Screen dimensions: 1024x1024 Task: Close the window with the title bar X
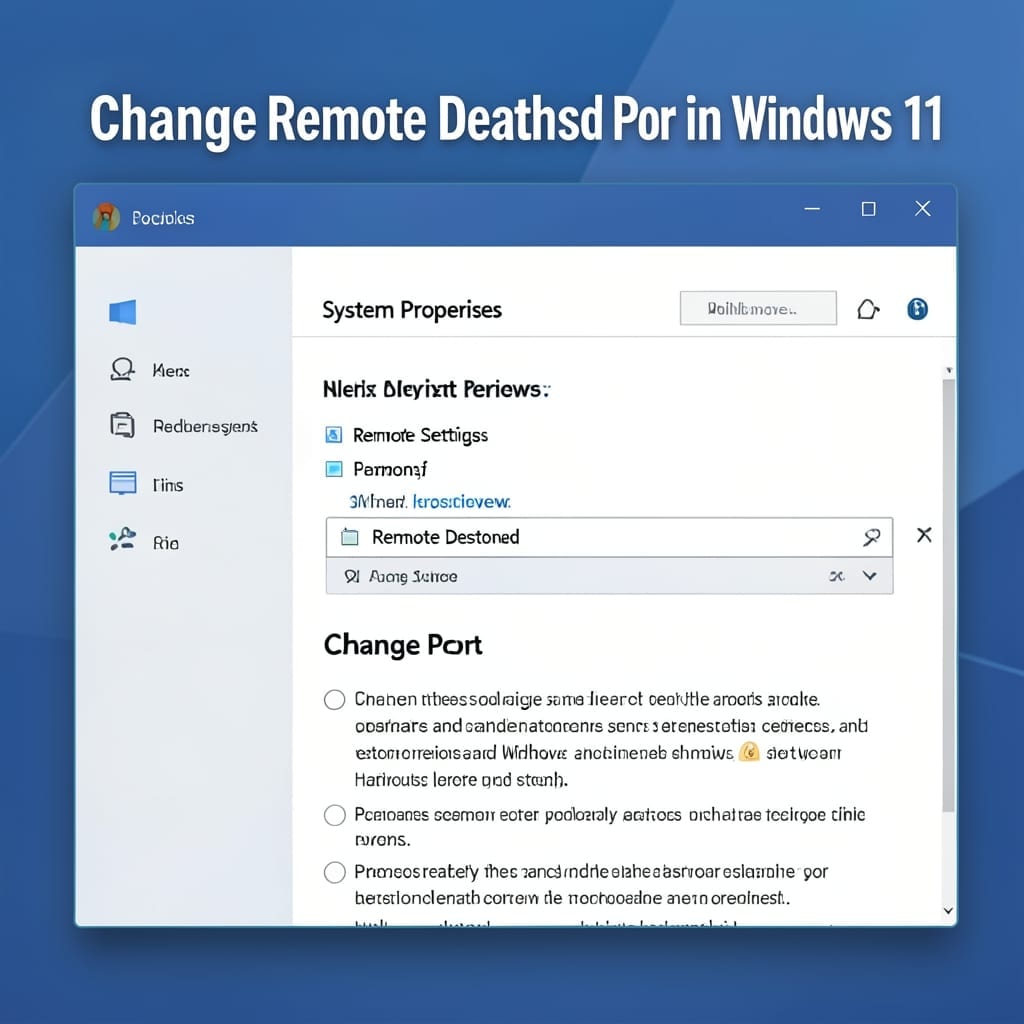(x=922, y=208)
